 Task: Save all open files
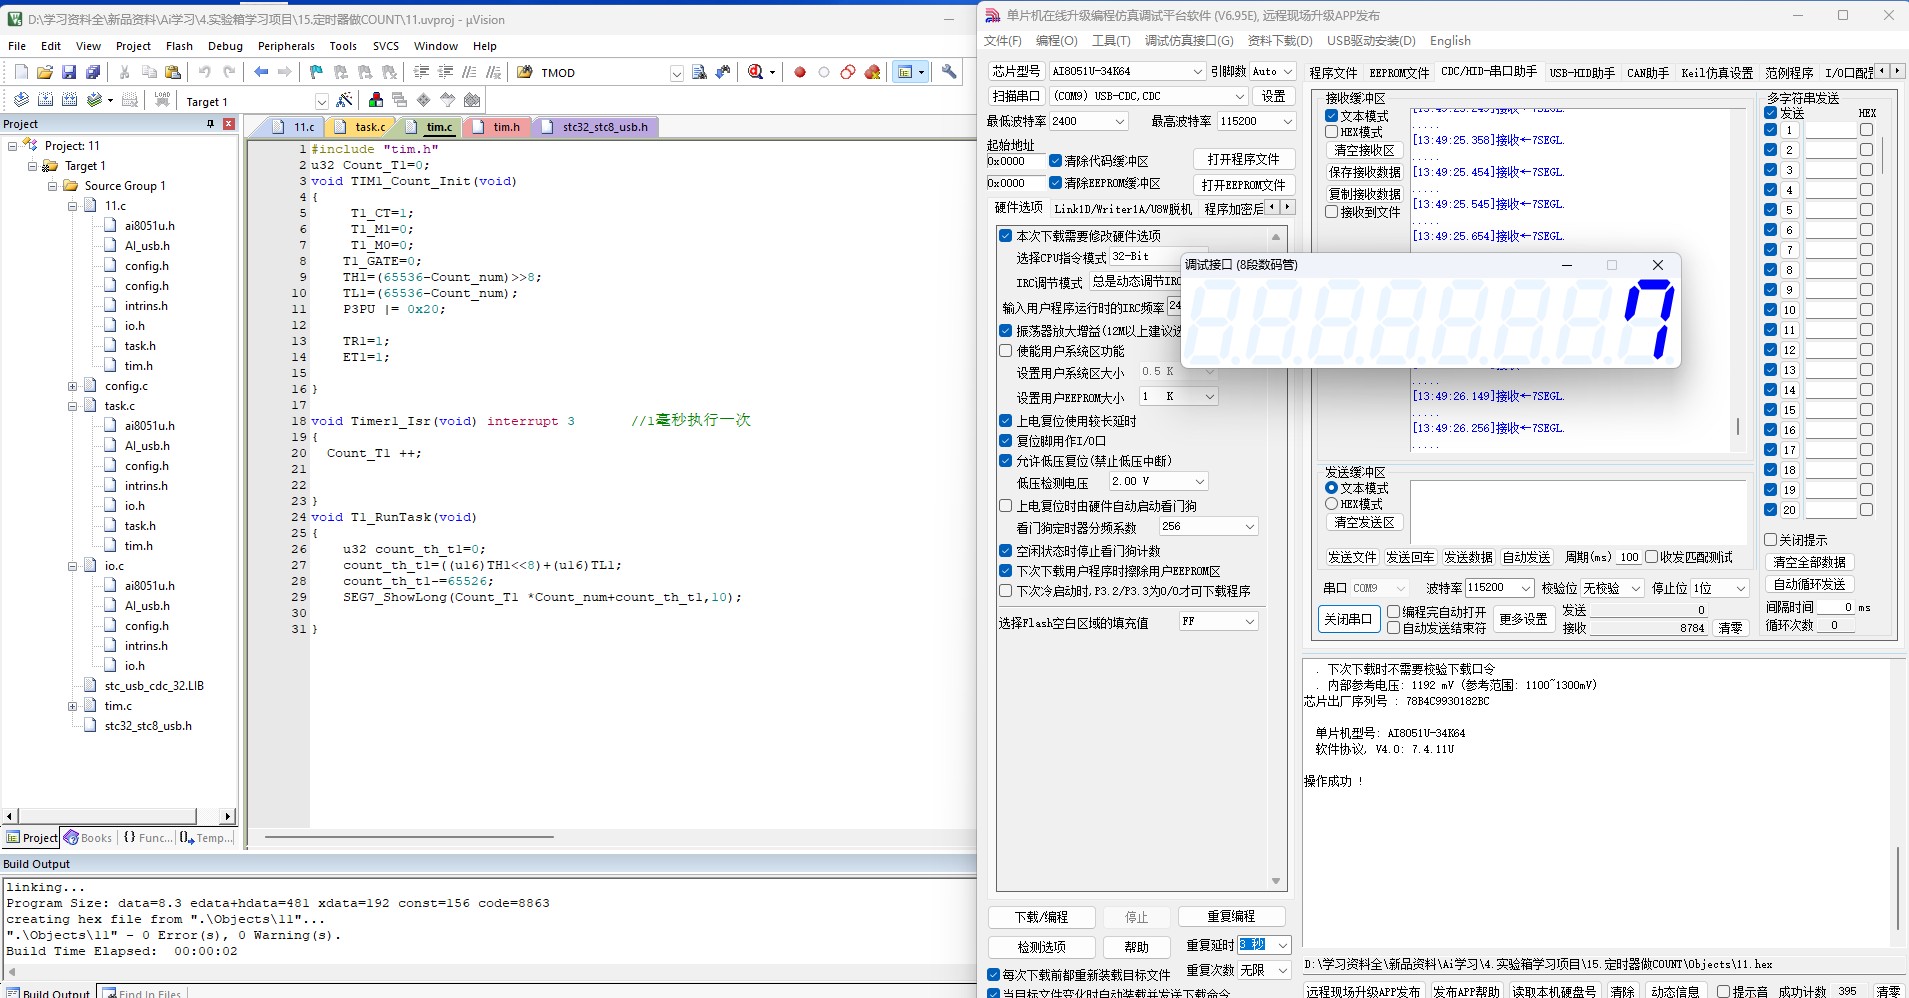pos(93,72)
